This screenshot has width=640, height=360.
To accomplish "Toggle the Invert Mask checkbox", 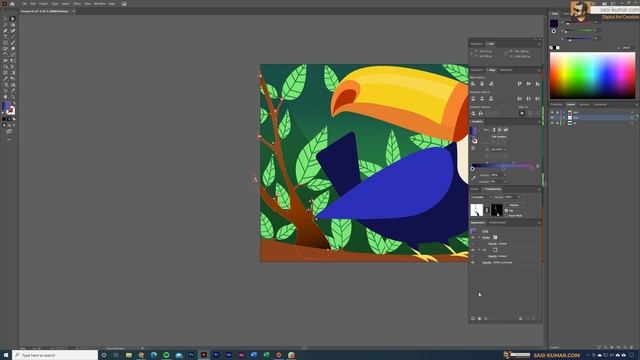I will (506, 215).
